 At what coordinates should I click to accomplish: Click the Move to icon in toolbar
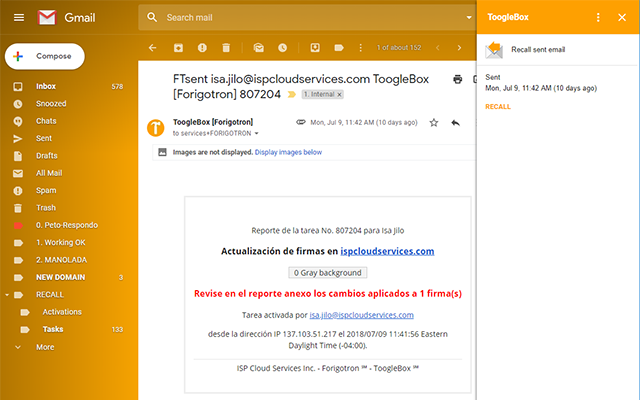pos(315,48)
